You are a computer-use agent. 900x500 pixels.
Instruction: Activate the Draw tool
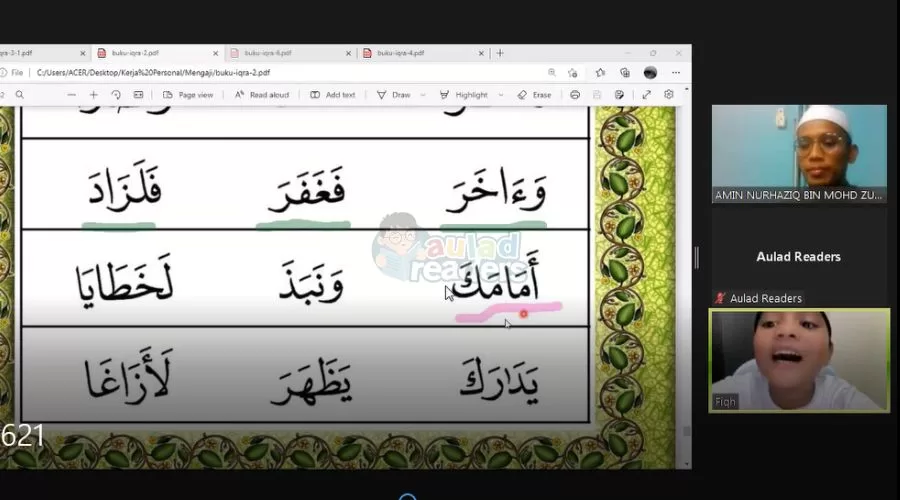tap(393, 95)
